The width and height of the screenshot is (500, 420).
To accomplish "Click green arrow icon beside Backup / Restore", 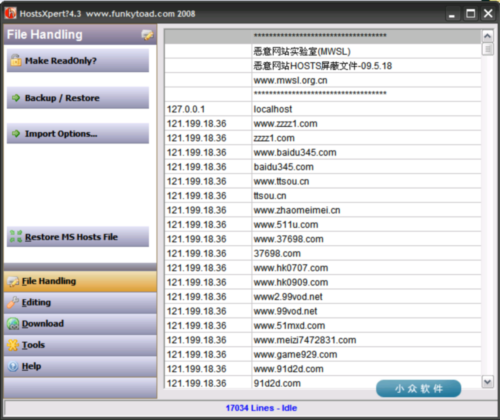I will click(x=16, y=98).
